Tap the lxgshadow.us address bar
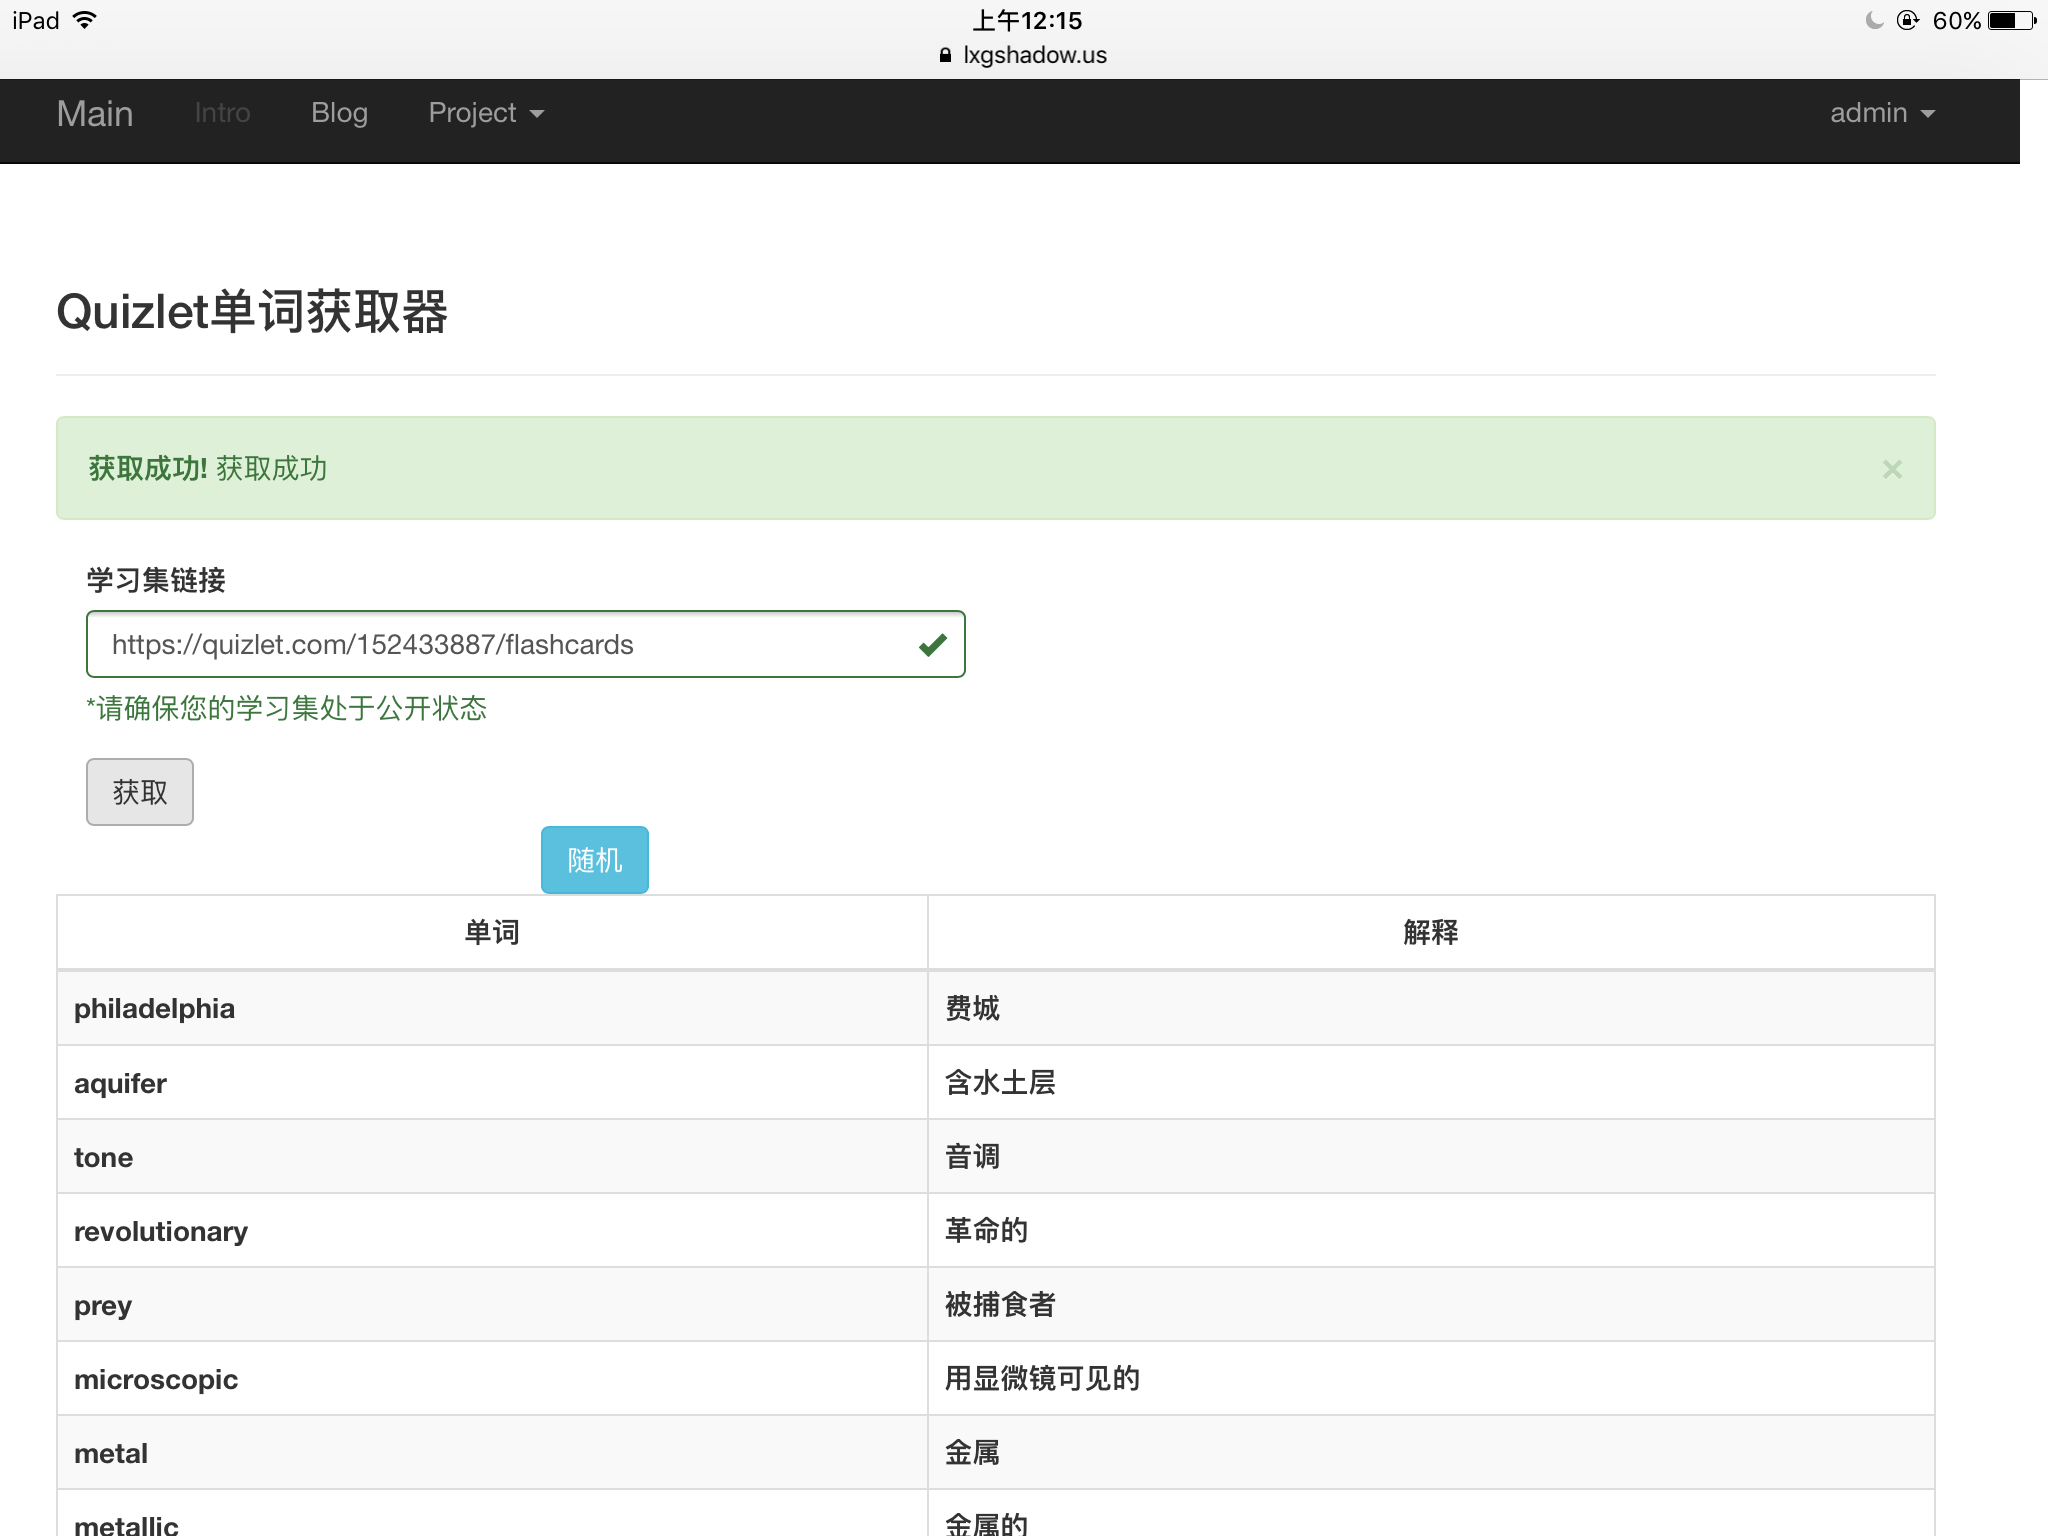This screenshot has height=1536, width=2048. coord(1034,55)
